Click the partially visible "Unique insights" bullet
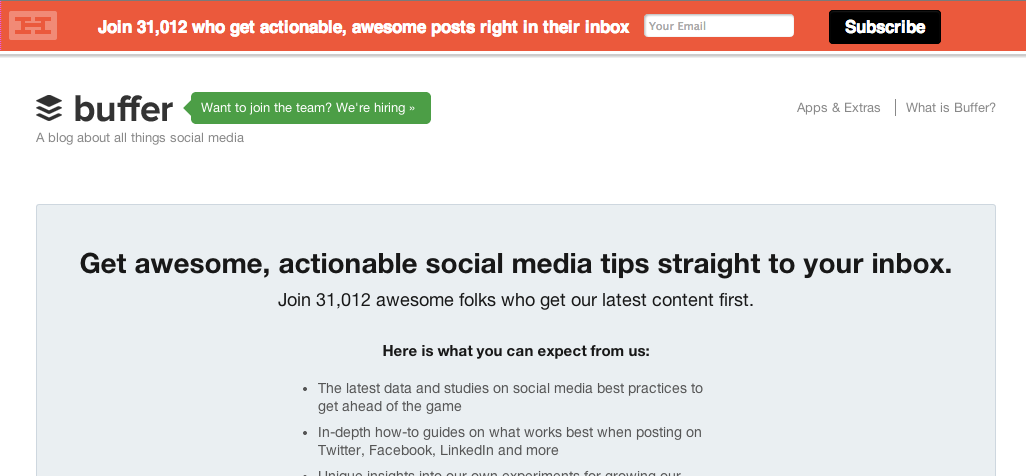 click(x=500, y=472)
